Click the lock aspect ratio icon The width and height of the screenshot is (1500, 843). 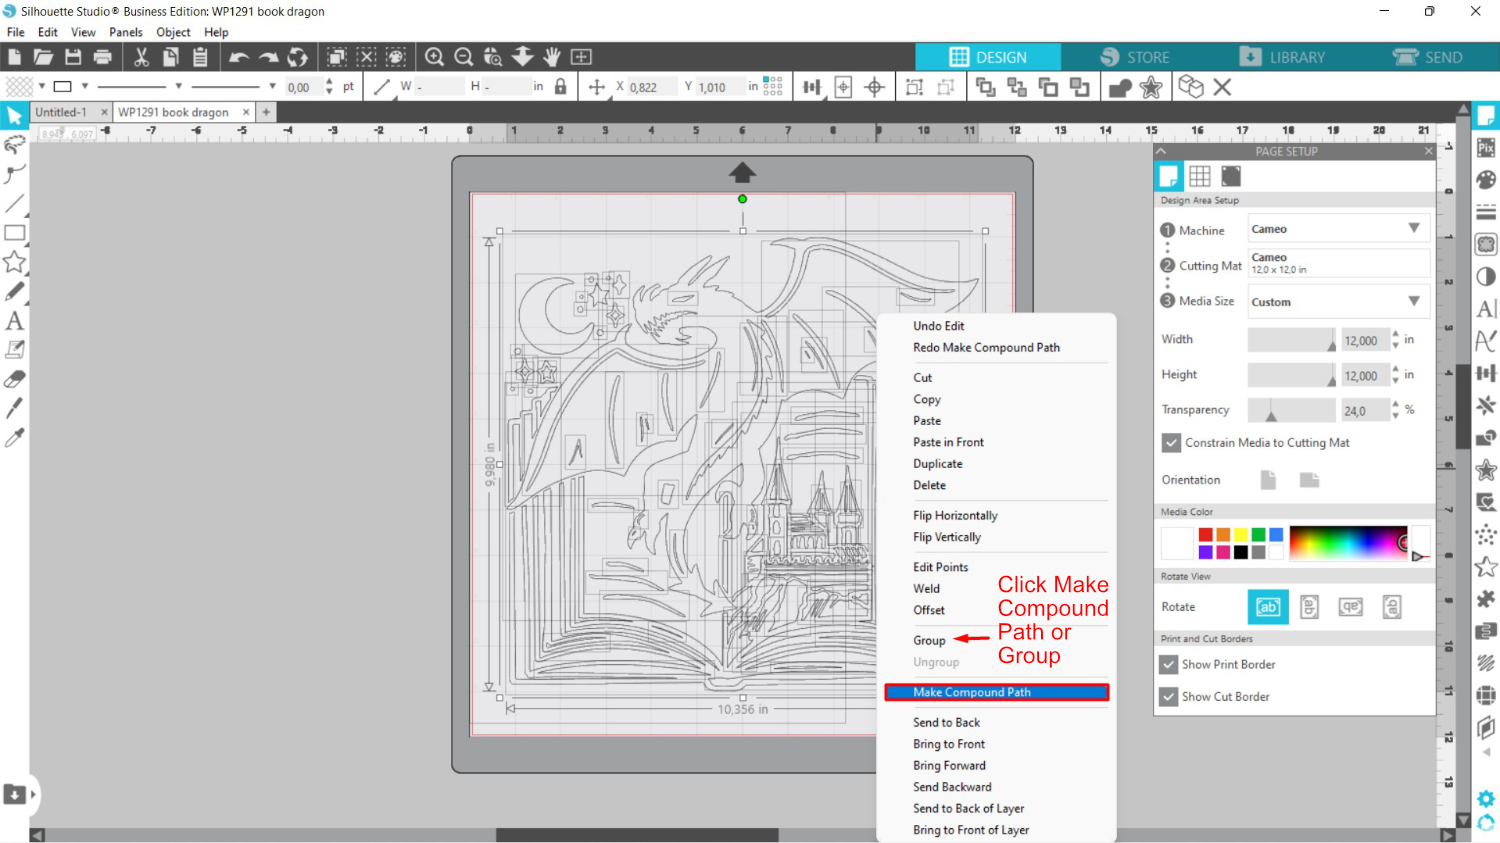pos(560,87)
